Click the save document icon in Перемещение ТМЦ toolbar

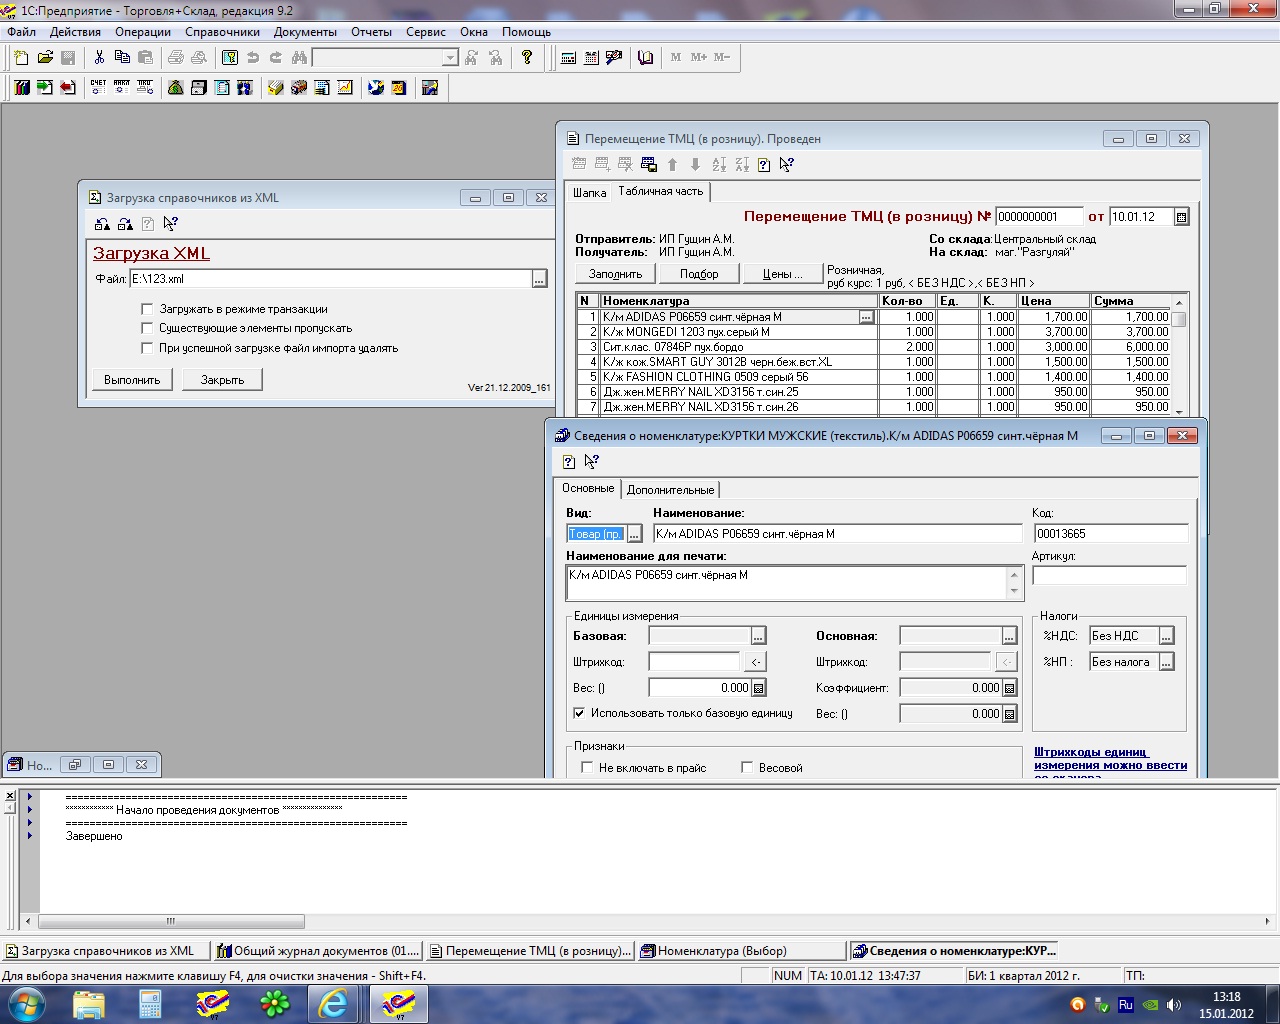coord(648,165)
